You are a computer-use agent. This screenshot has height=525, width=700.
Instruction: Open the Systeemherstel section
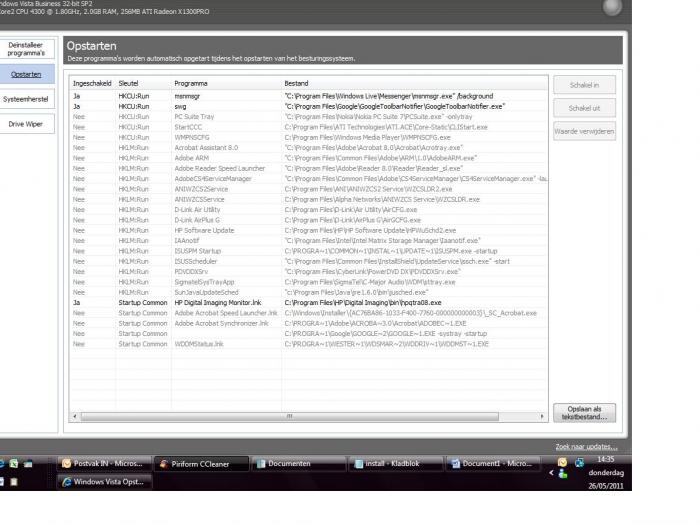coord(27,99)
